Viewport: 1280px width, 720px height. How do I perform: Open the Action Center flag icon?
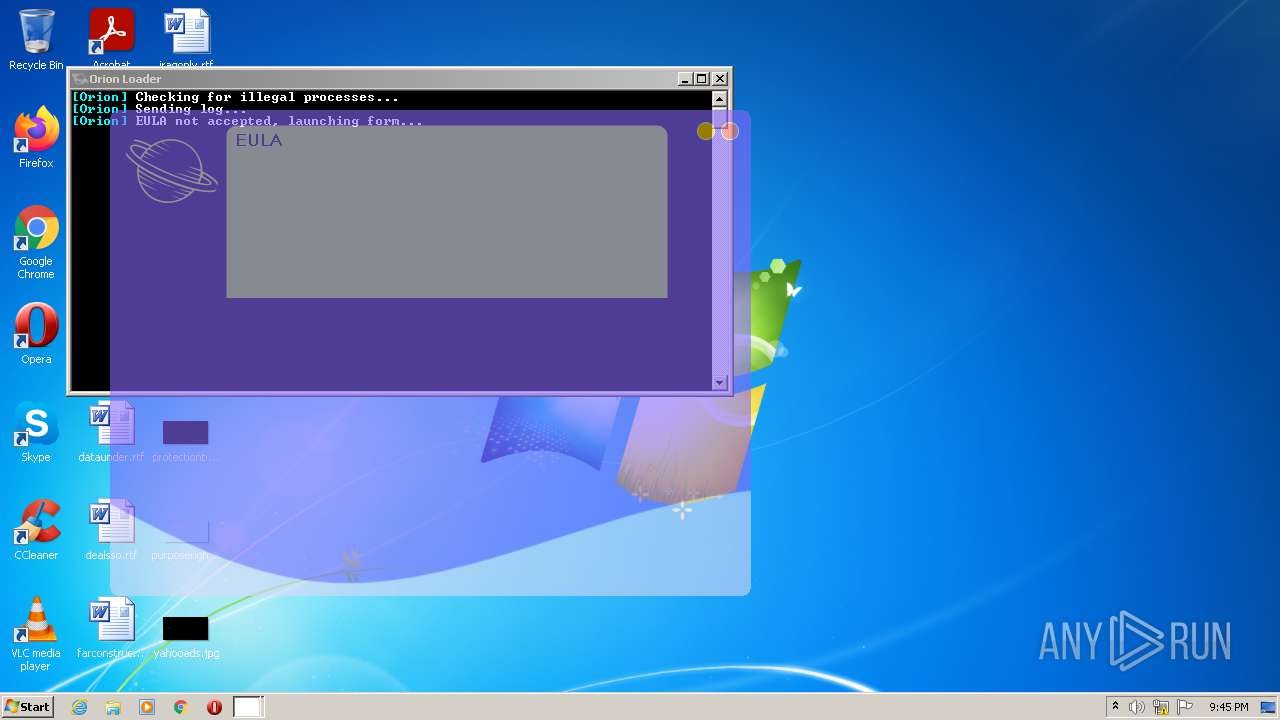tap(1185, 707)
